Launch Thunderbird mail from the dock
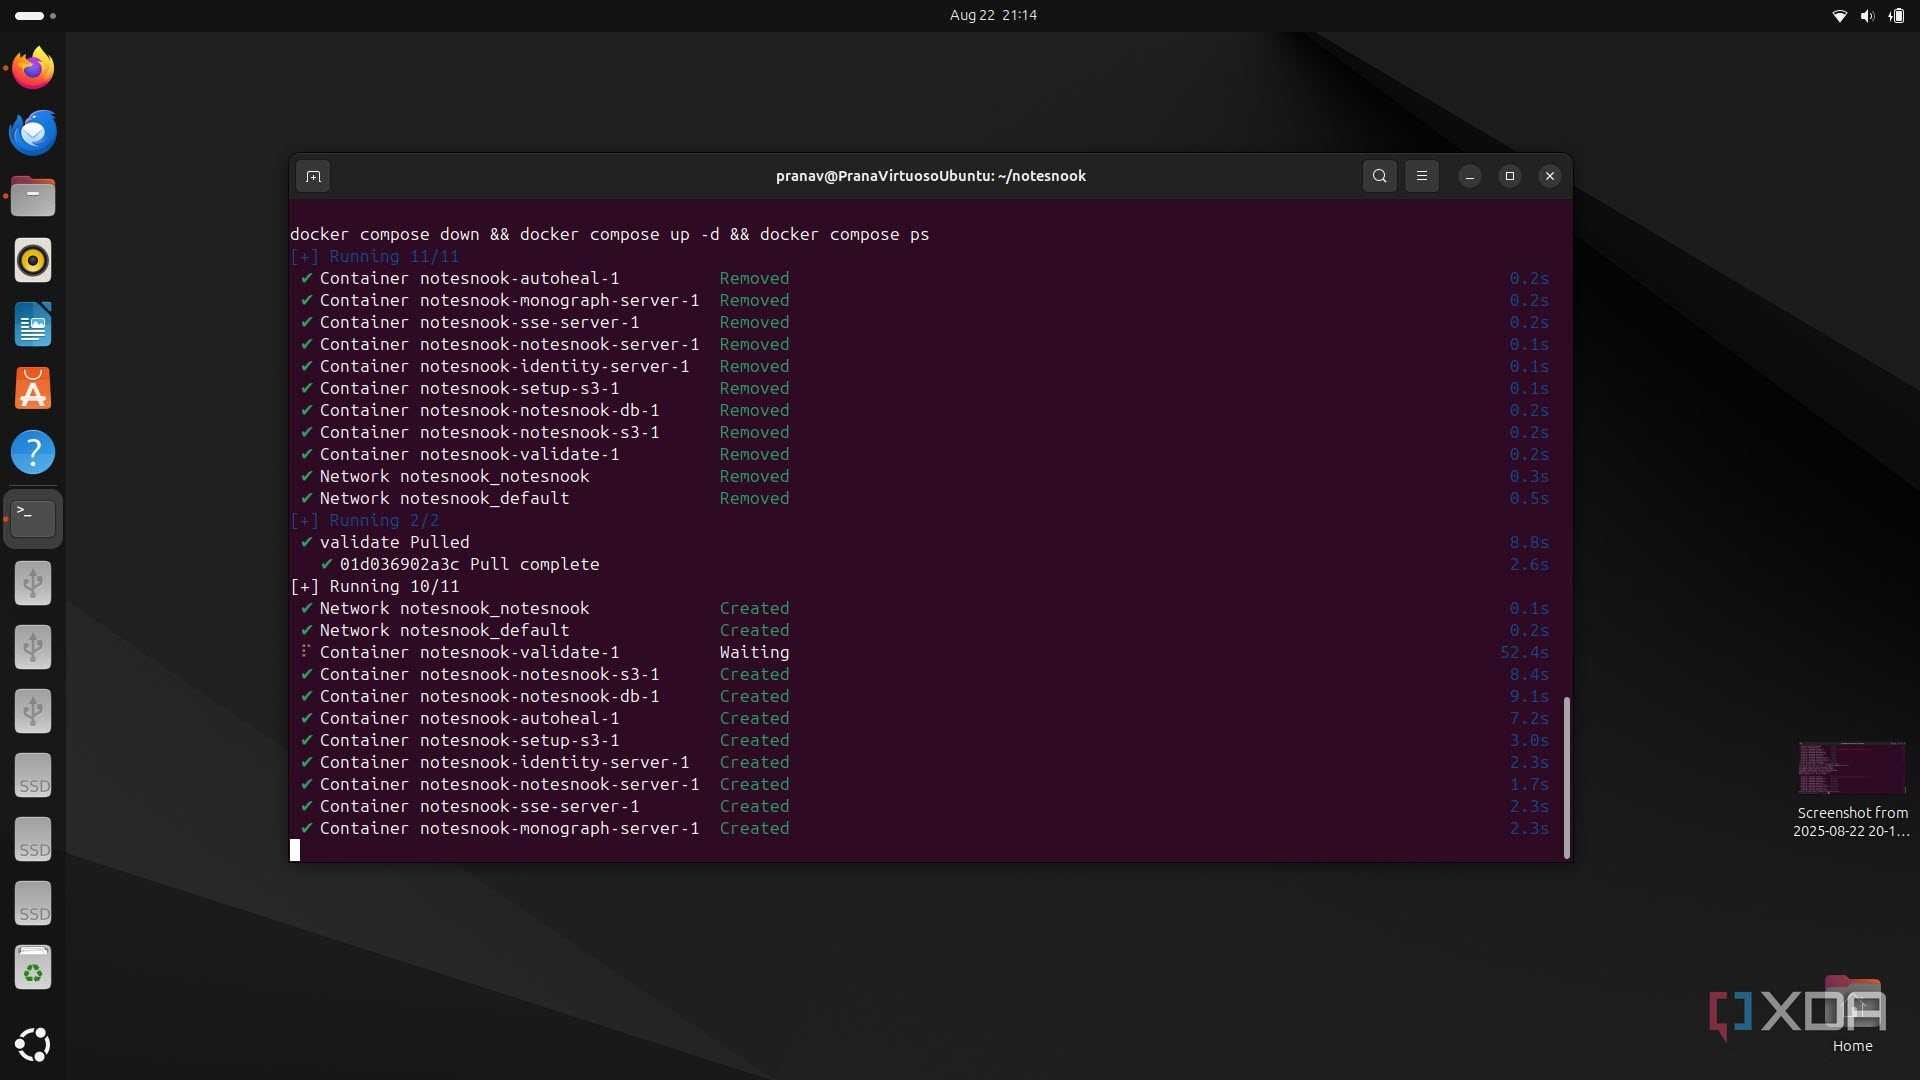1920x1080 pixels. click(x=33, y=132)
